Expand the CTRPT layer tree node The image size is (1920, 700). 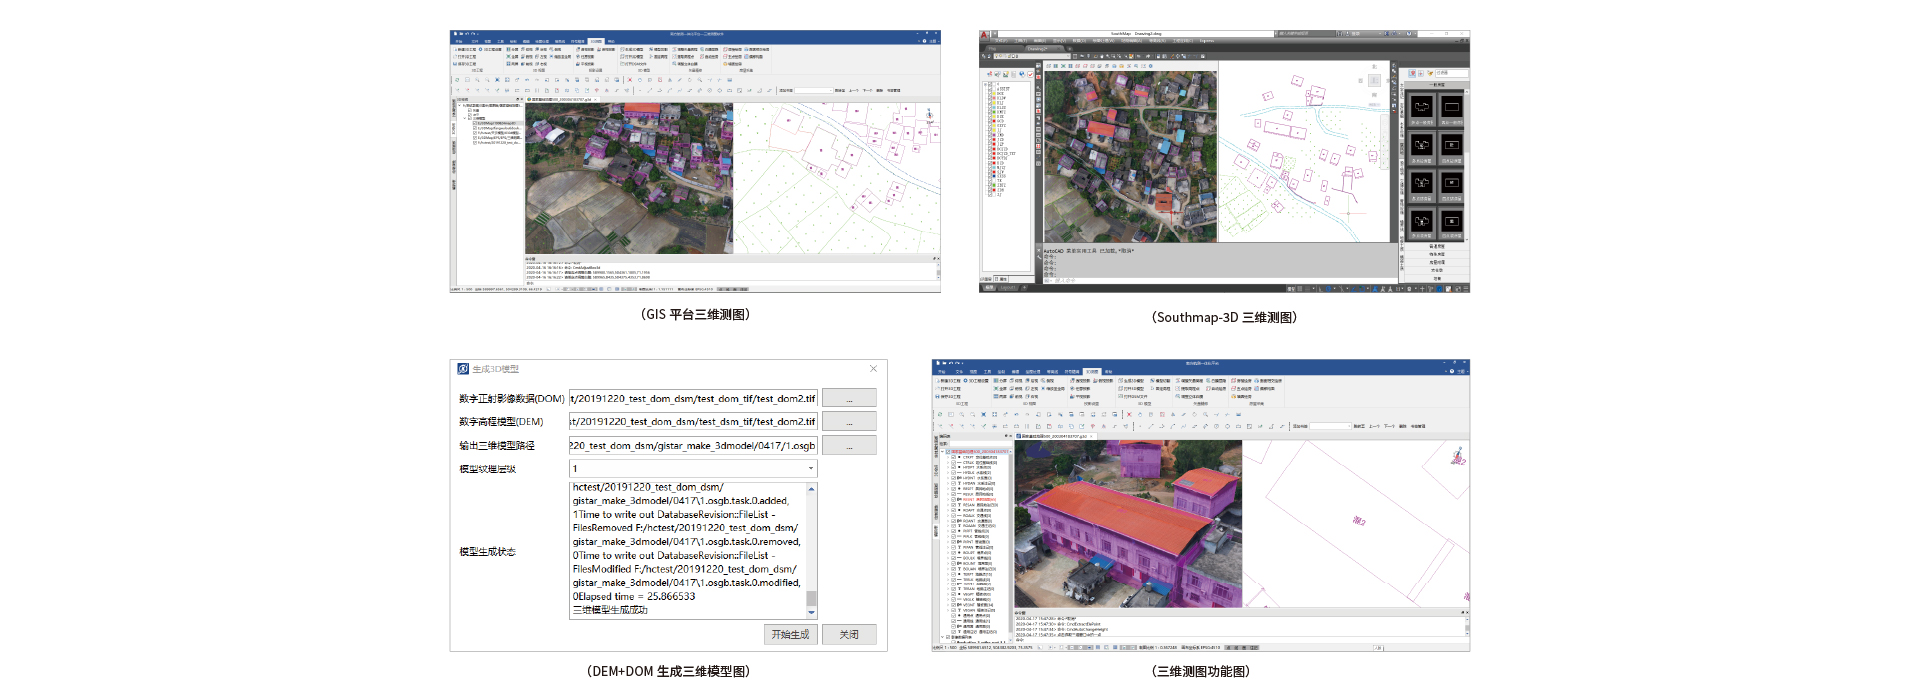(948, 458)
